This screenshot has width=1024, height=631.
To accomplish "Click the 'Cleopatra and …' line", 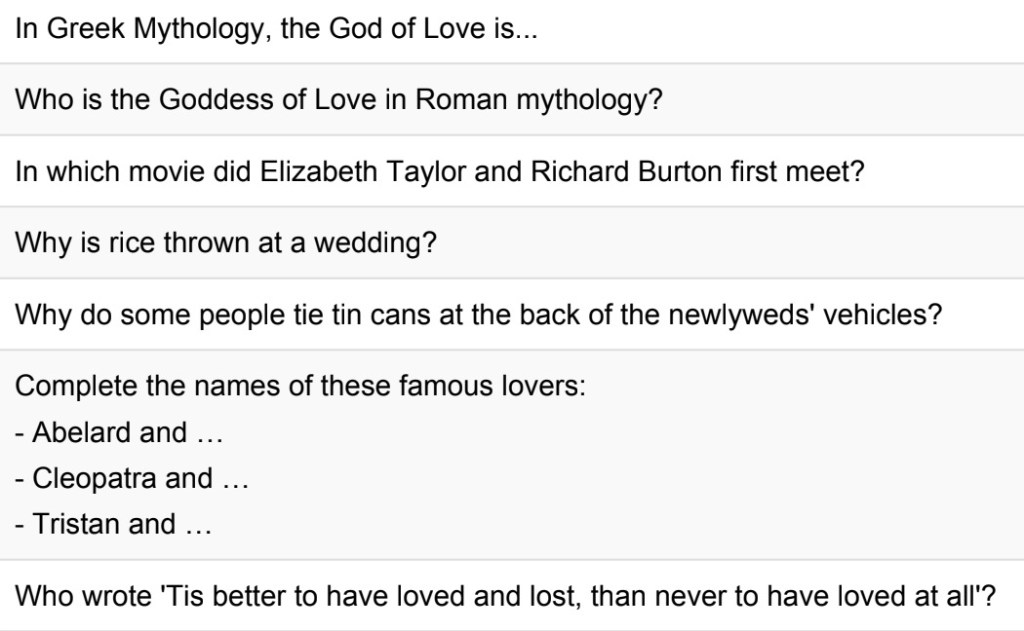I will tap(131, 478).
